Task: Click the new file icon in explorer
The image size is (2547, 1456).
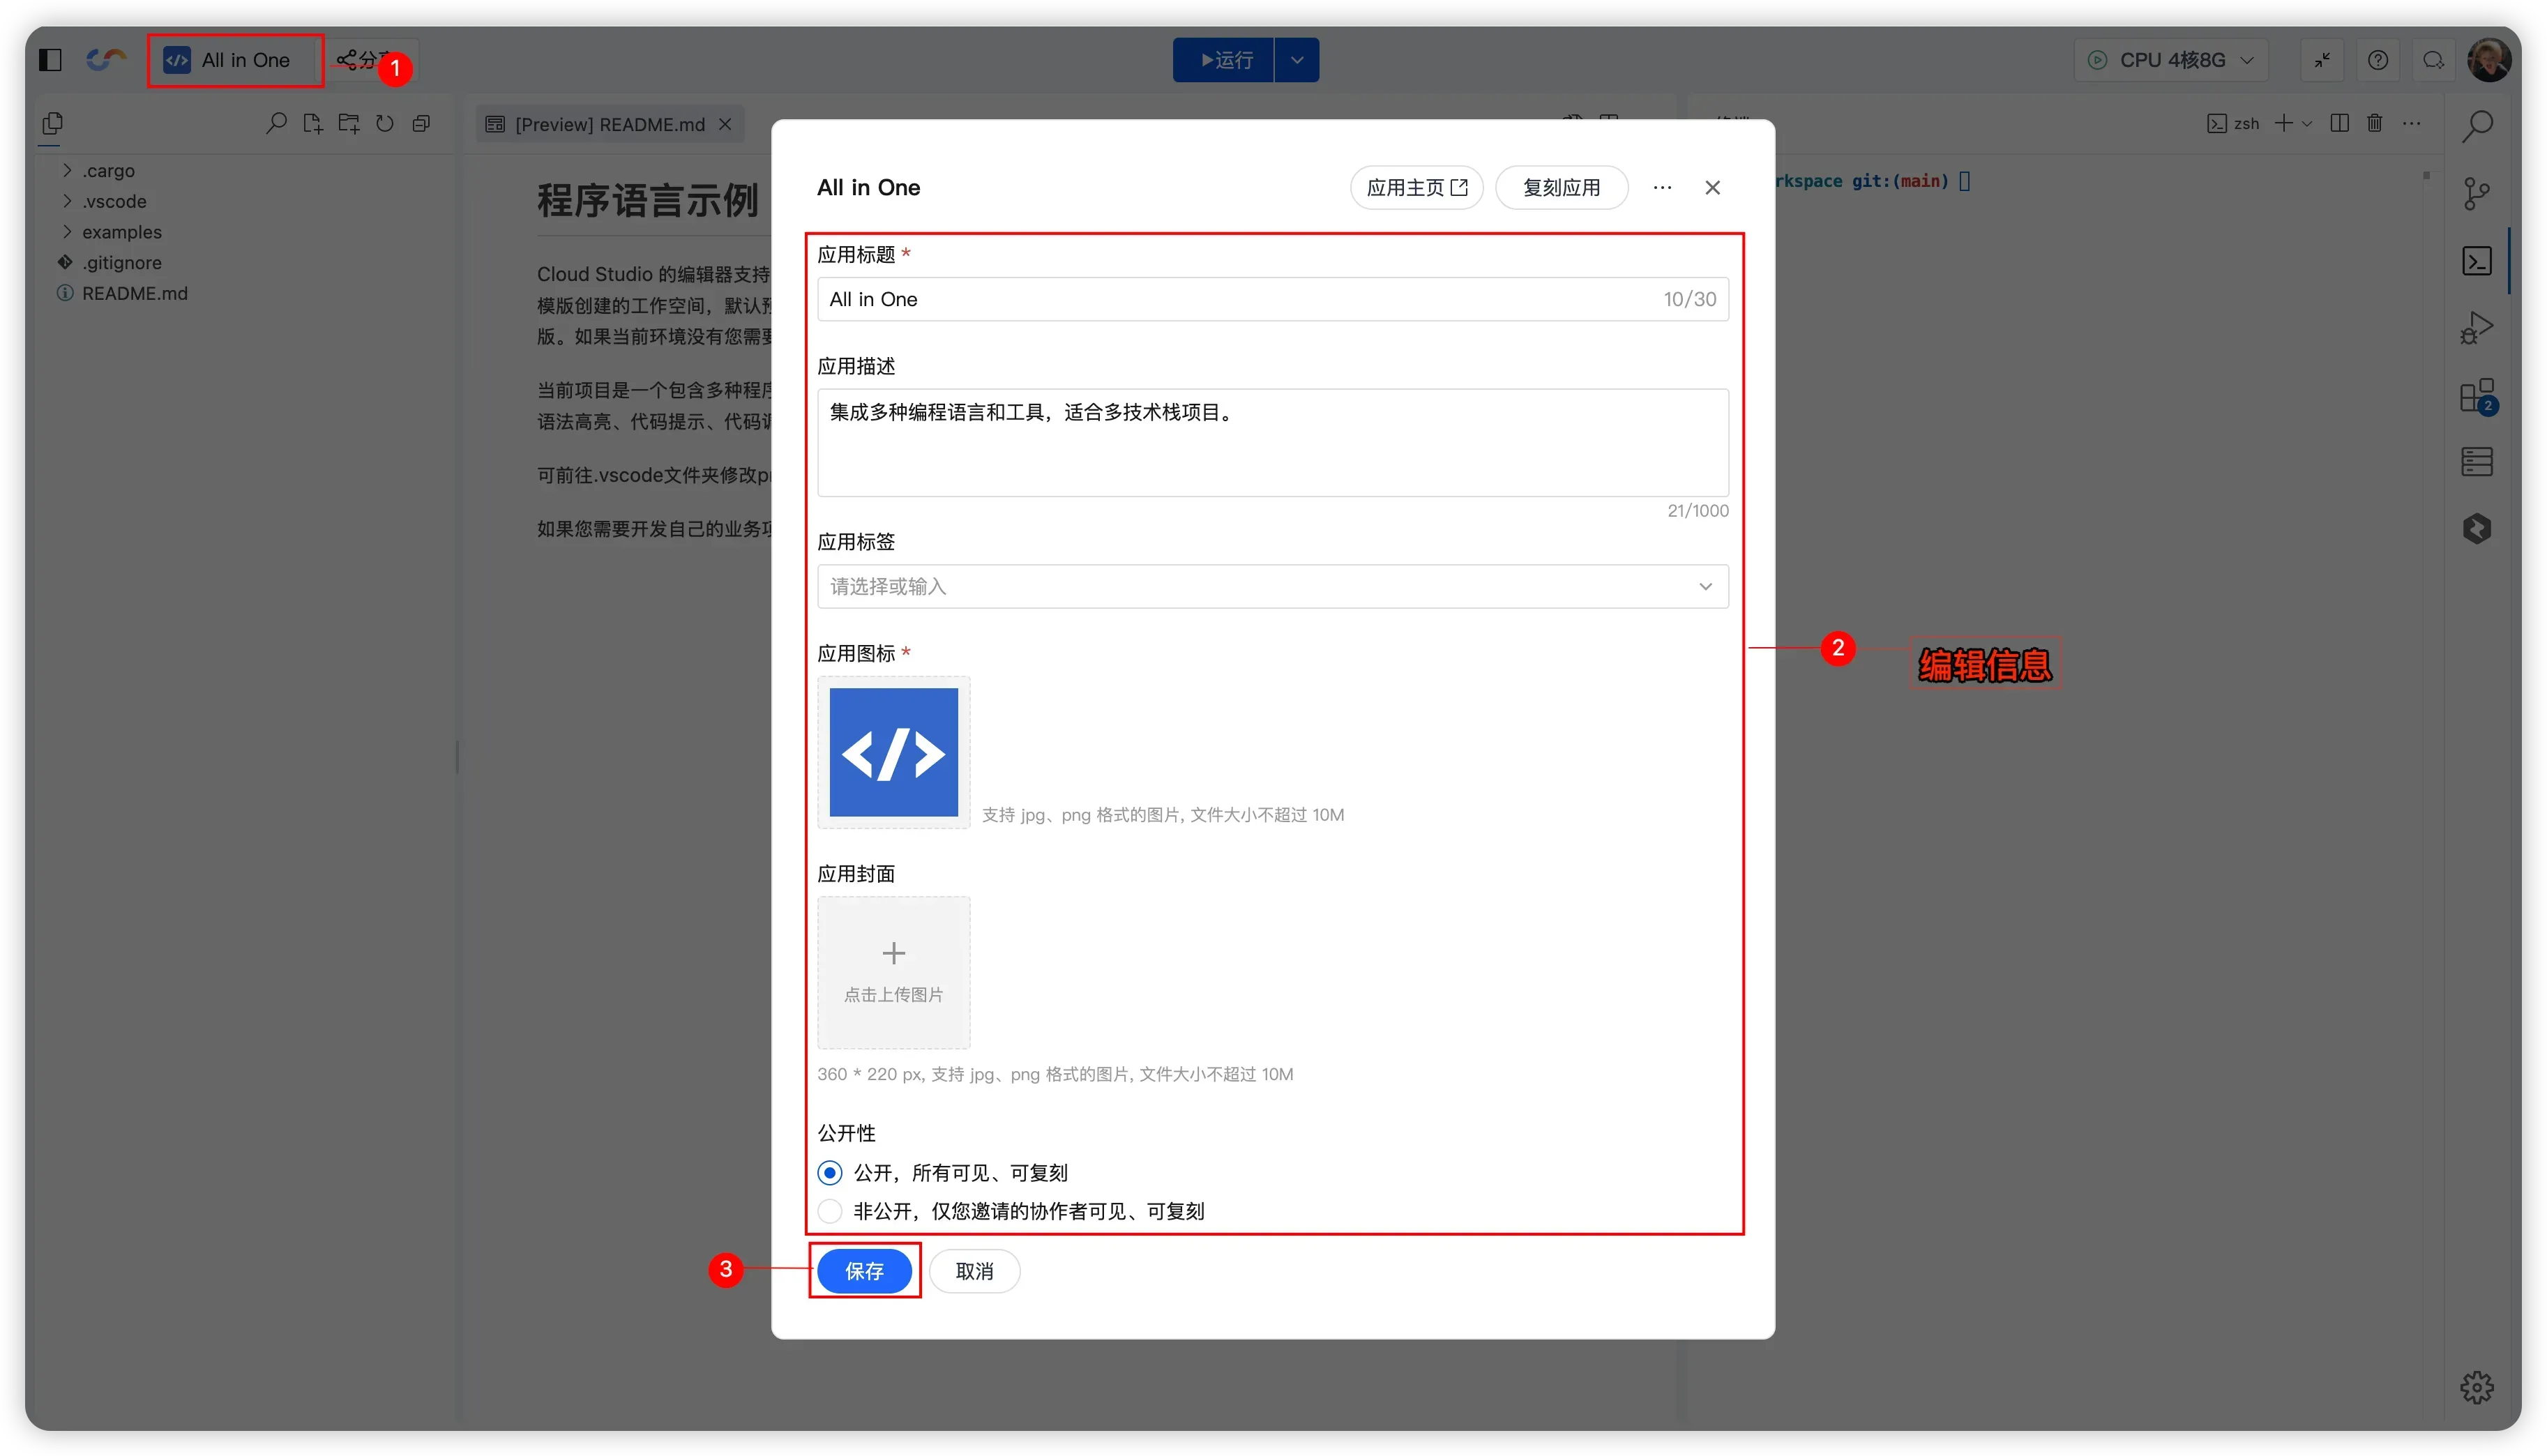Action: click(313, 124)
